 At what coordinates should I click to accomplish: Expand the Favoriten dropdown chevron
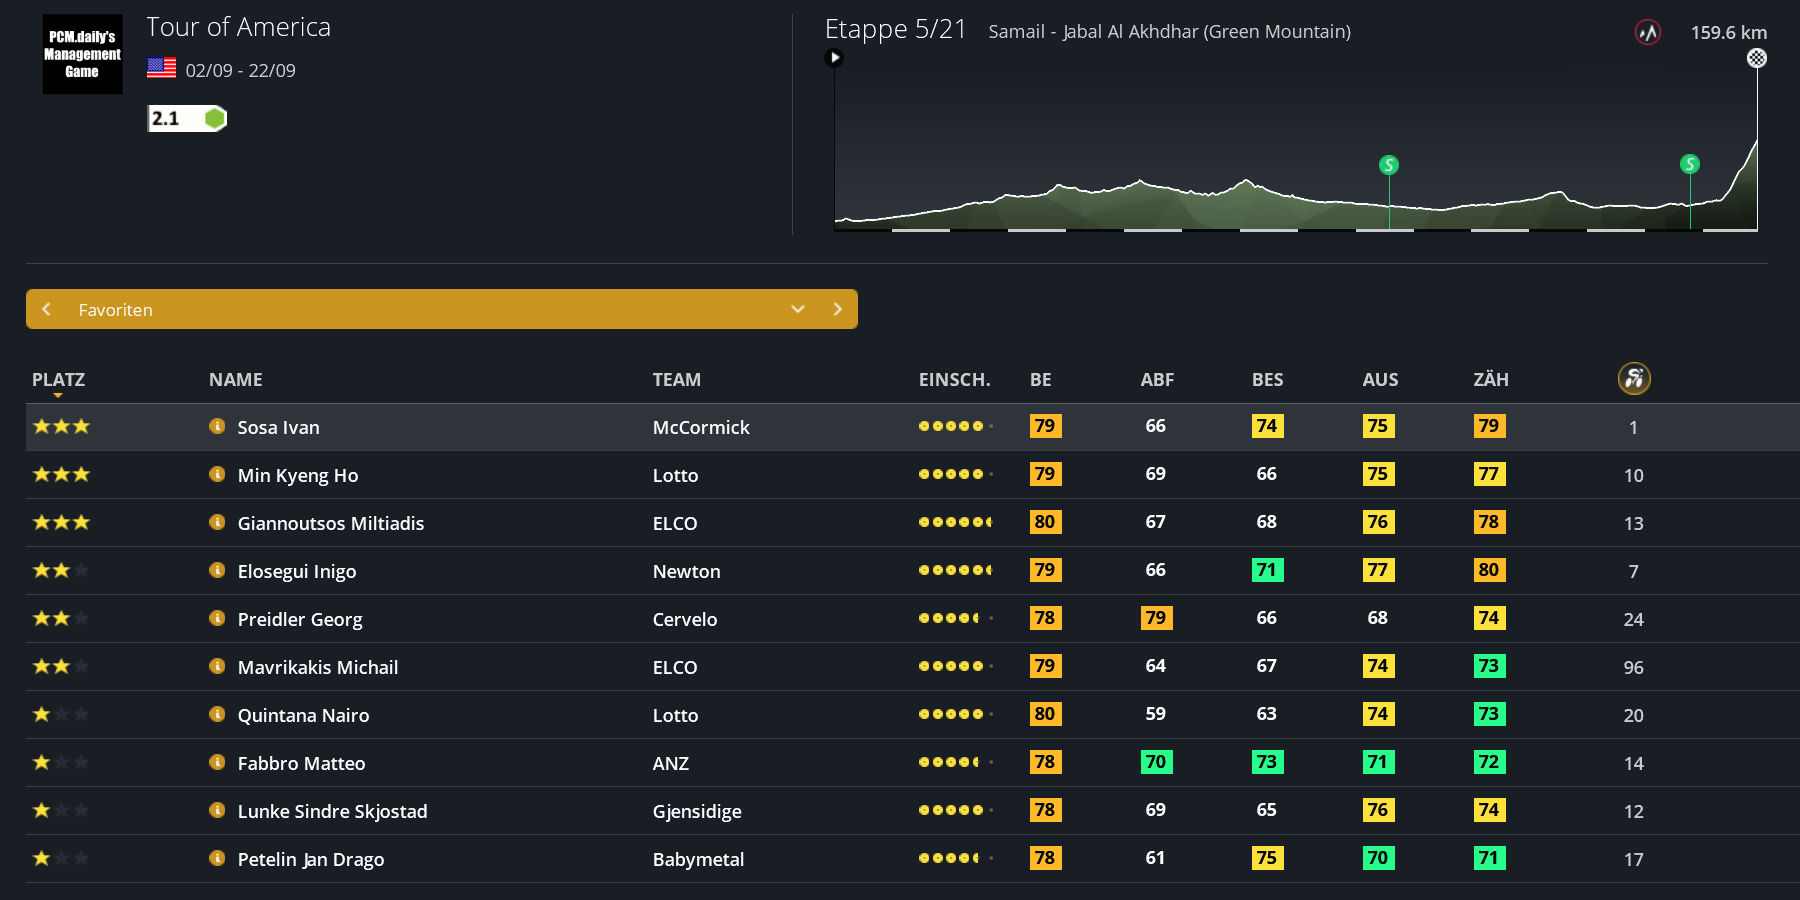(x=797, y=309)
